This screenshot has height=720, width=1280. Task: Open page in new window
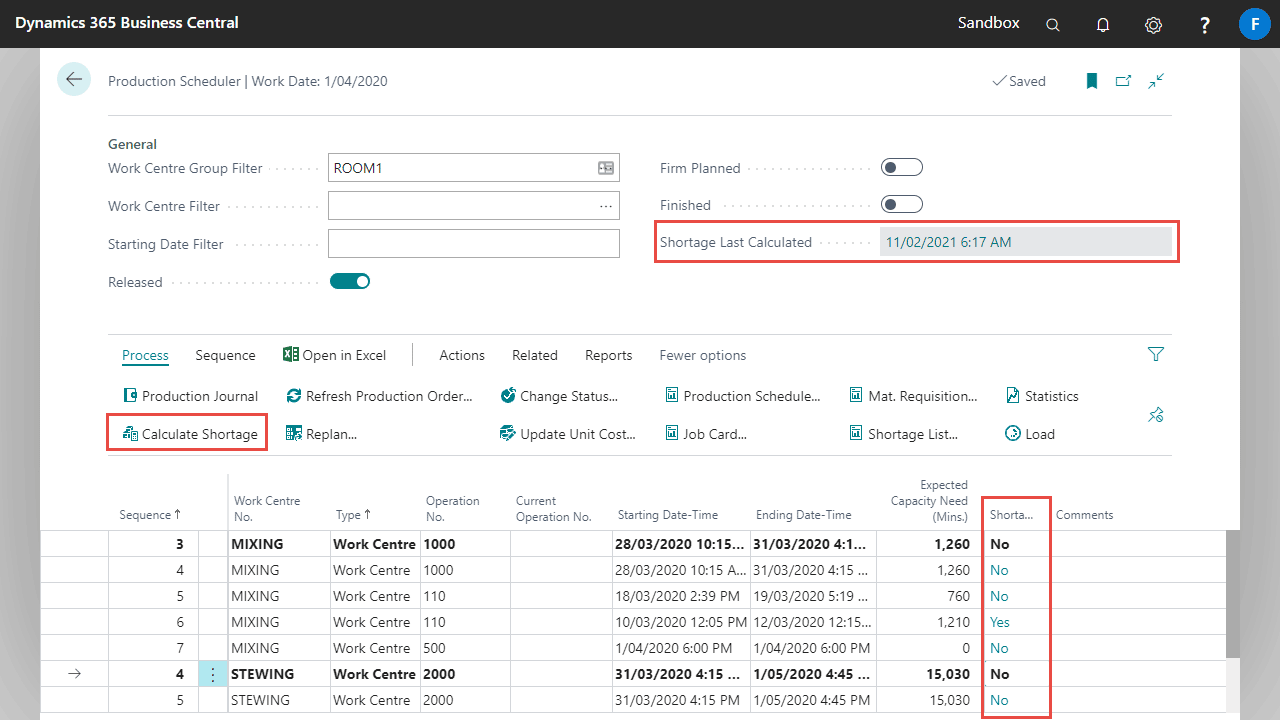click(1123, 81)
